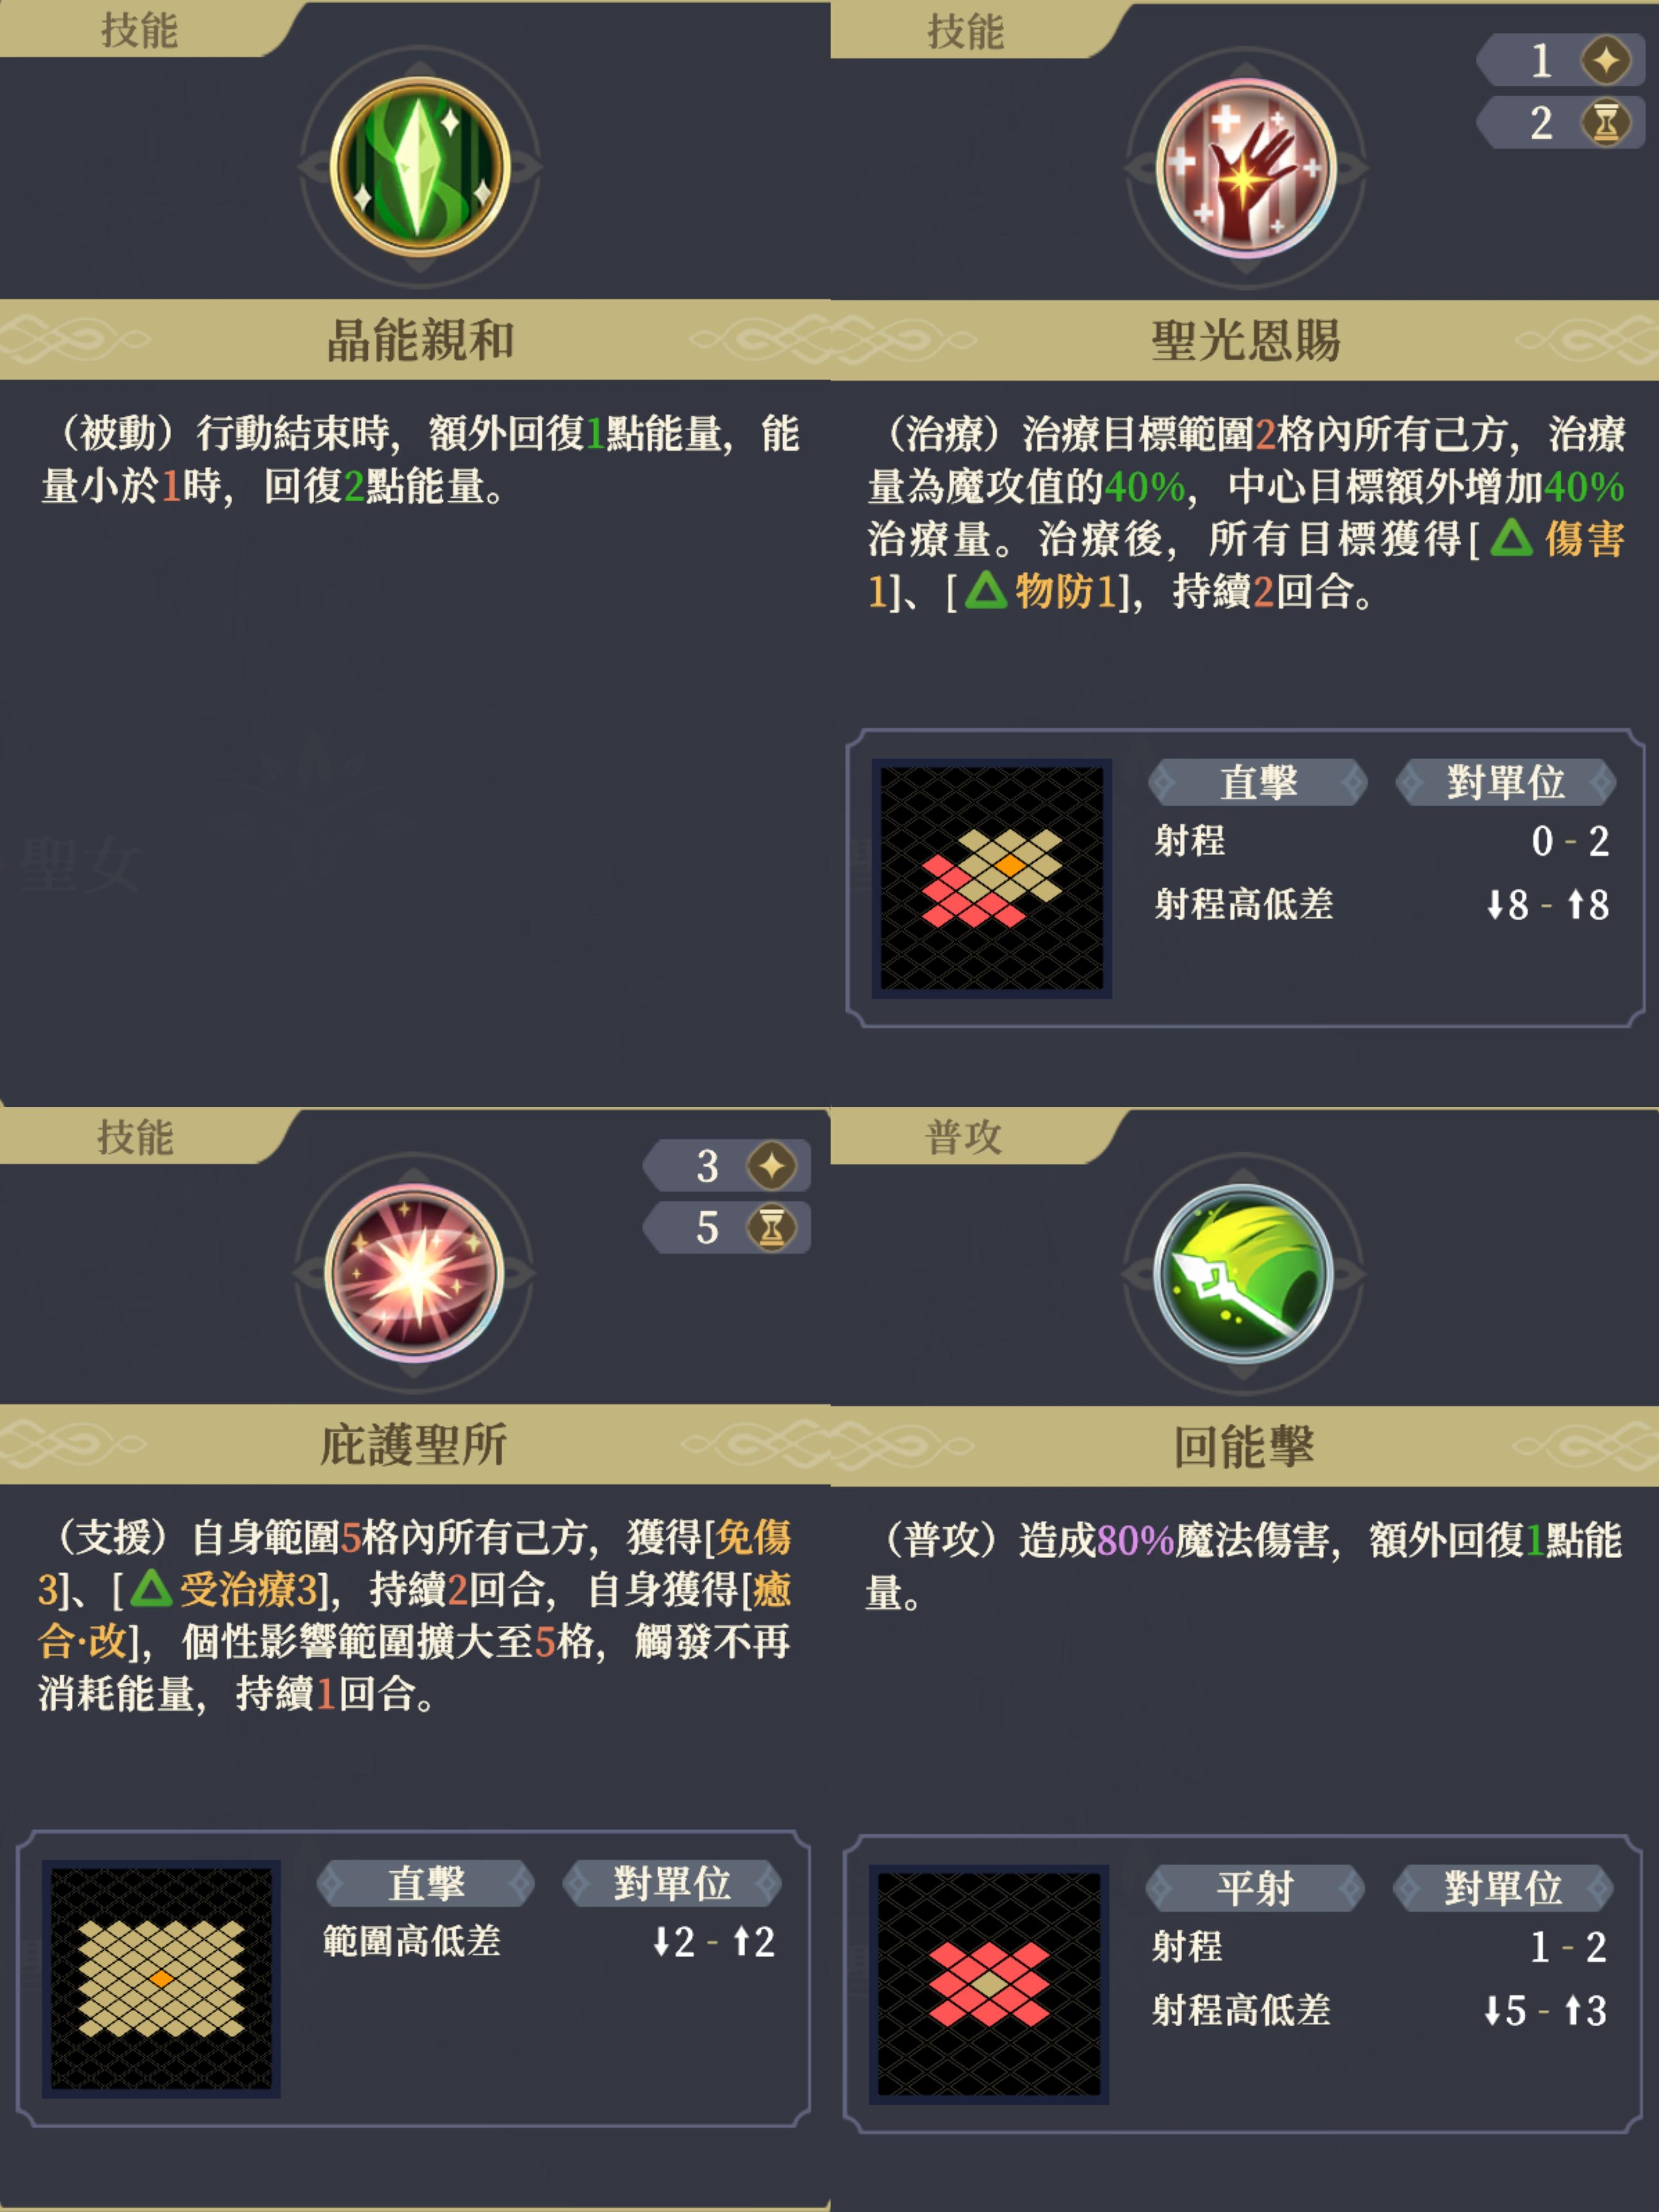
Task: Open the 庇護聖所 area grid preview
Action: coord(161,1979)
